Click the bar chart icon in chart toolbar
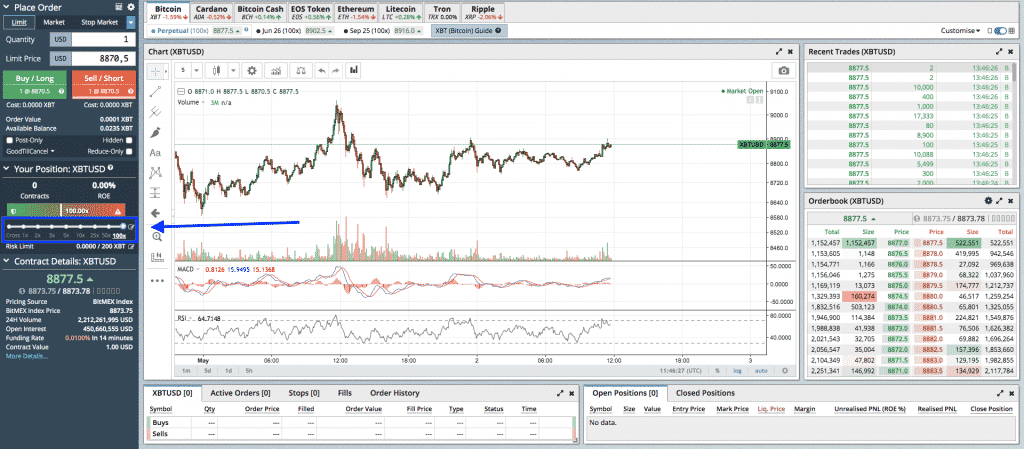1024x449 pixels. click(354, 70)
